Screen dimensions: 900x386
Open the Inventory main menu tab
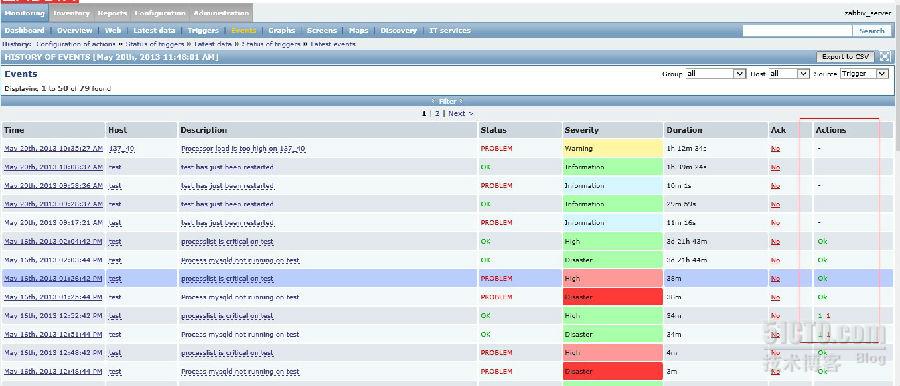tap(72, 13)
